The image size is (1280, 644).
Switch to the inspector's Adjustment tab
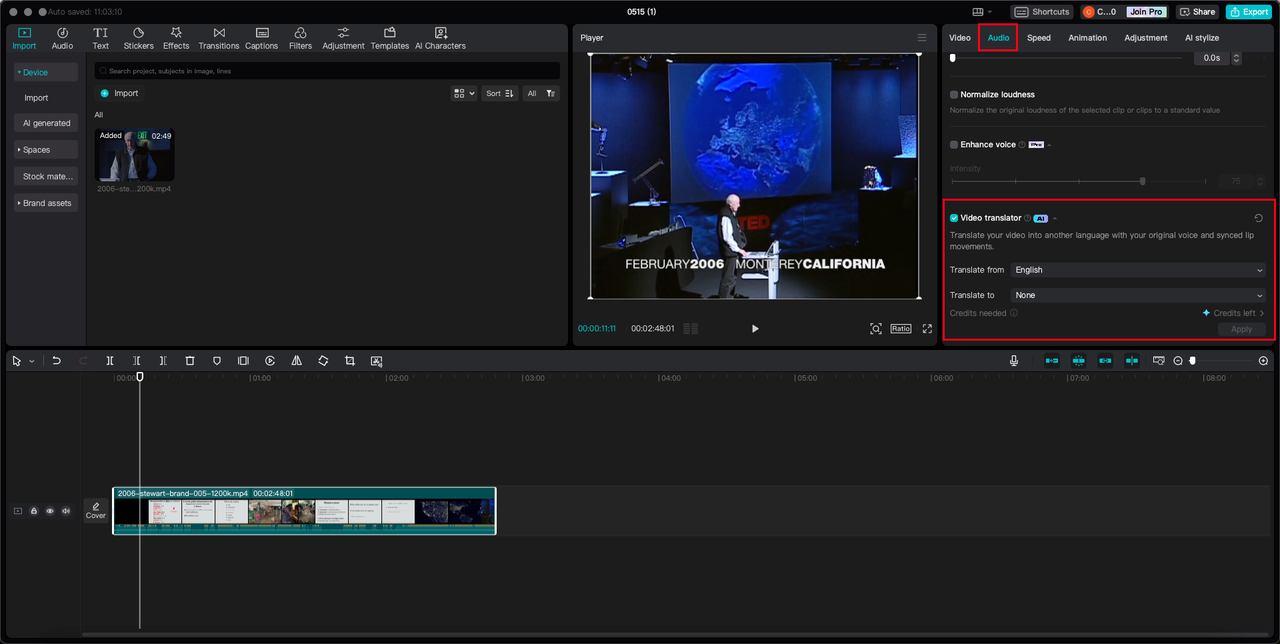(x=1146, y=38)
